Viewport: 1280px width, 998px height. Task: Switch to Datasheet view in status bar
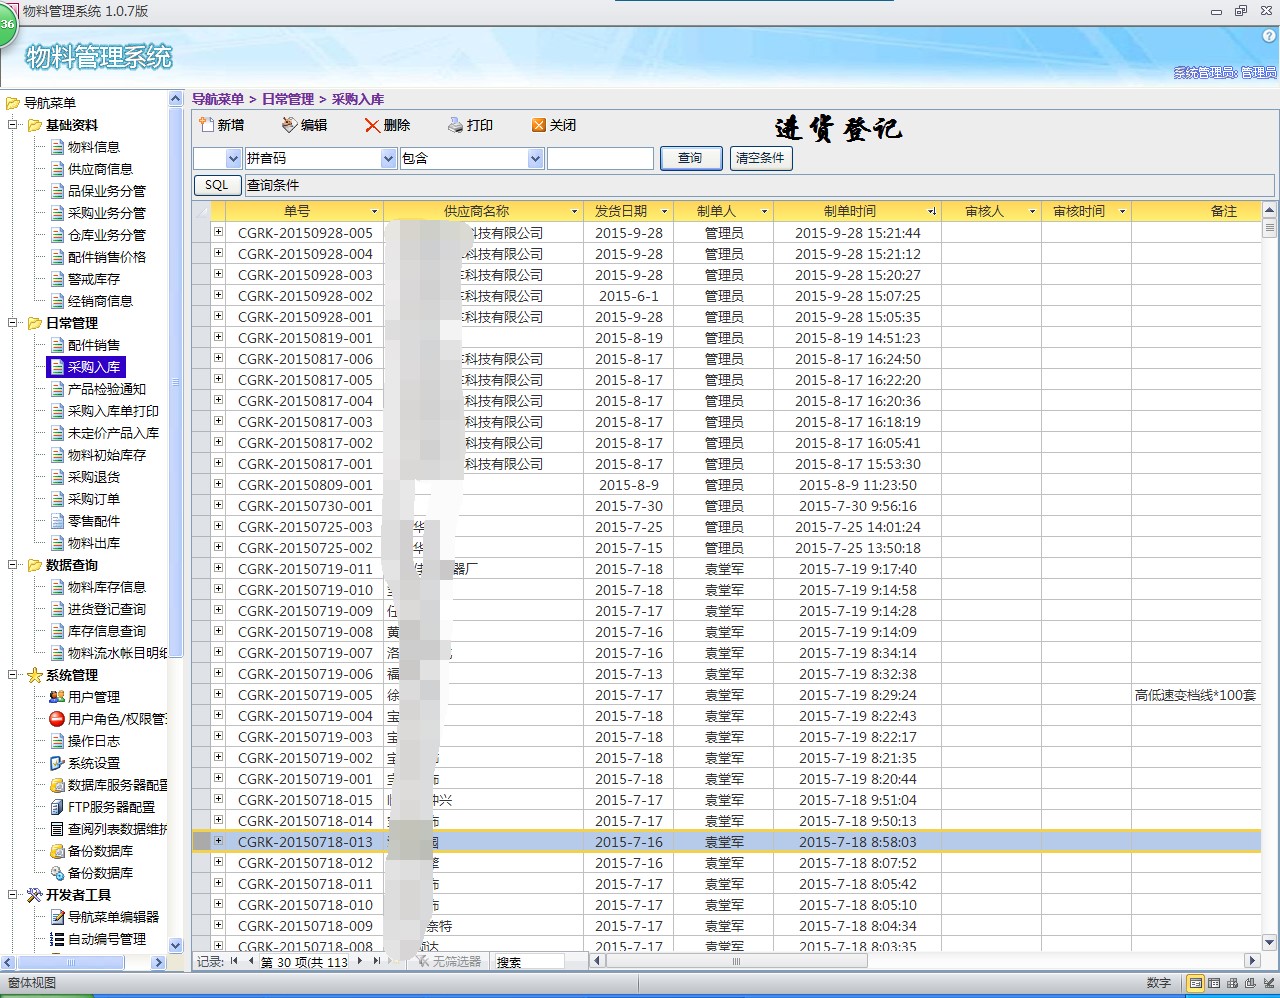[1214, 984]
